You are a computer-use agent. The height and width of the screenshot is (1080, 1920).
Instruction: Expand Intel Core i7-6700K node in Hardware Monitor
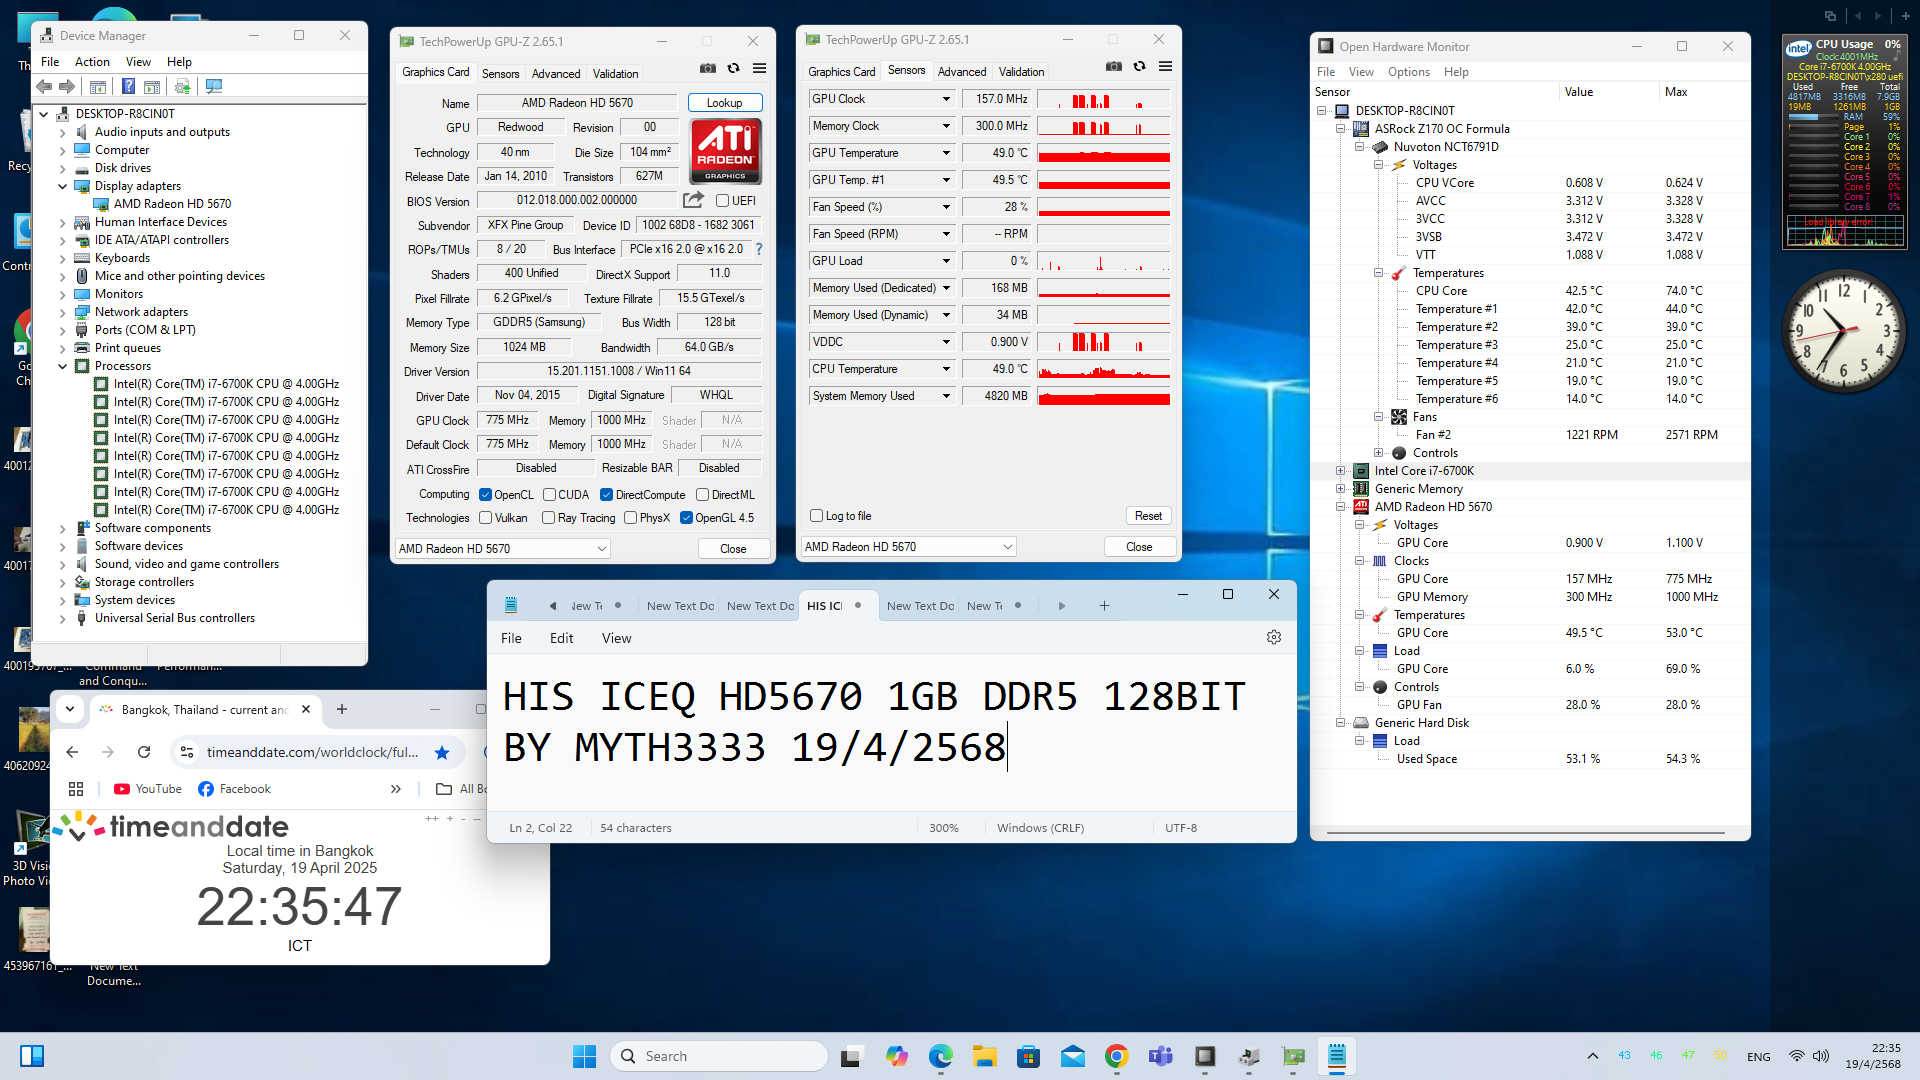tap(1340, 471)
